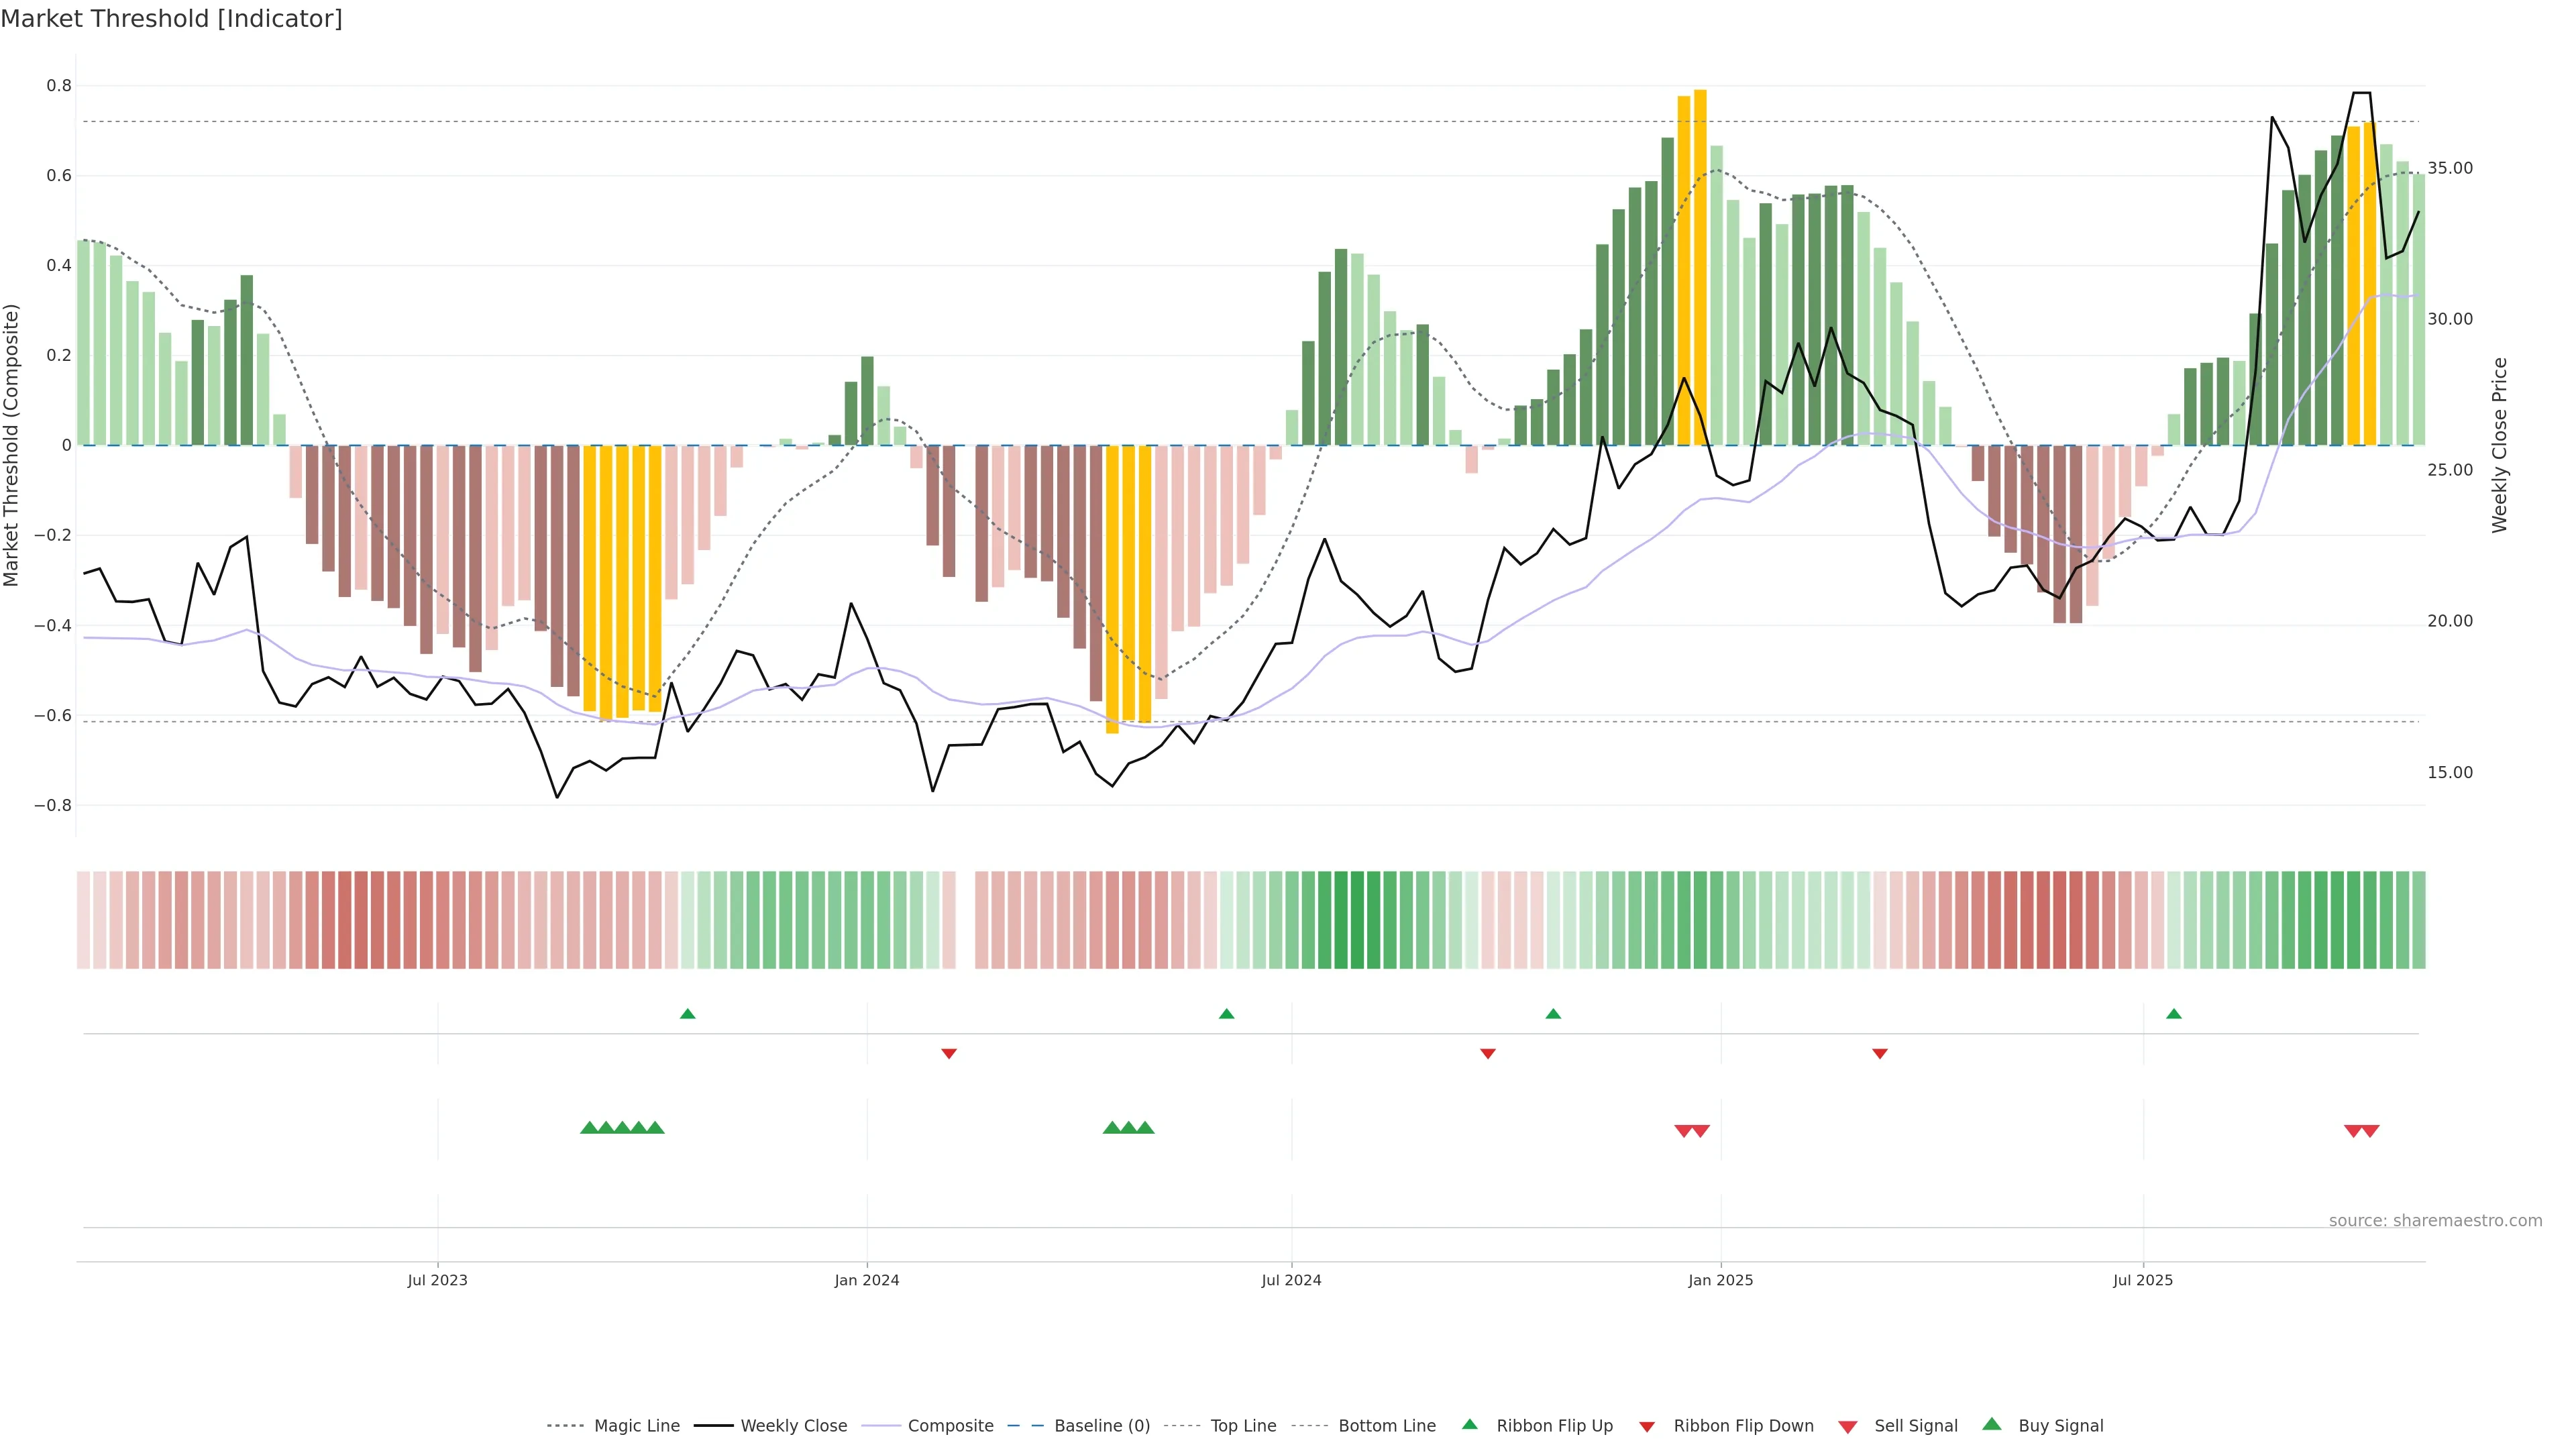Click the Jan 2025 x-axis label
Screen dimensions: 2576x1449
1720,1280
